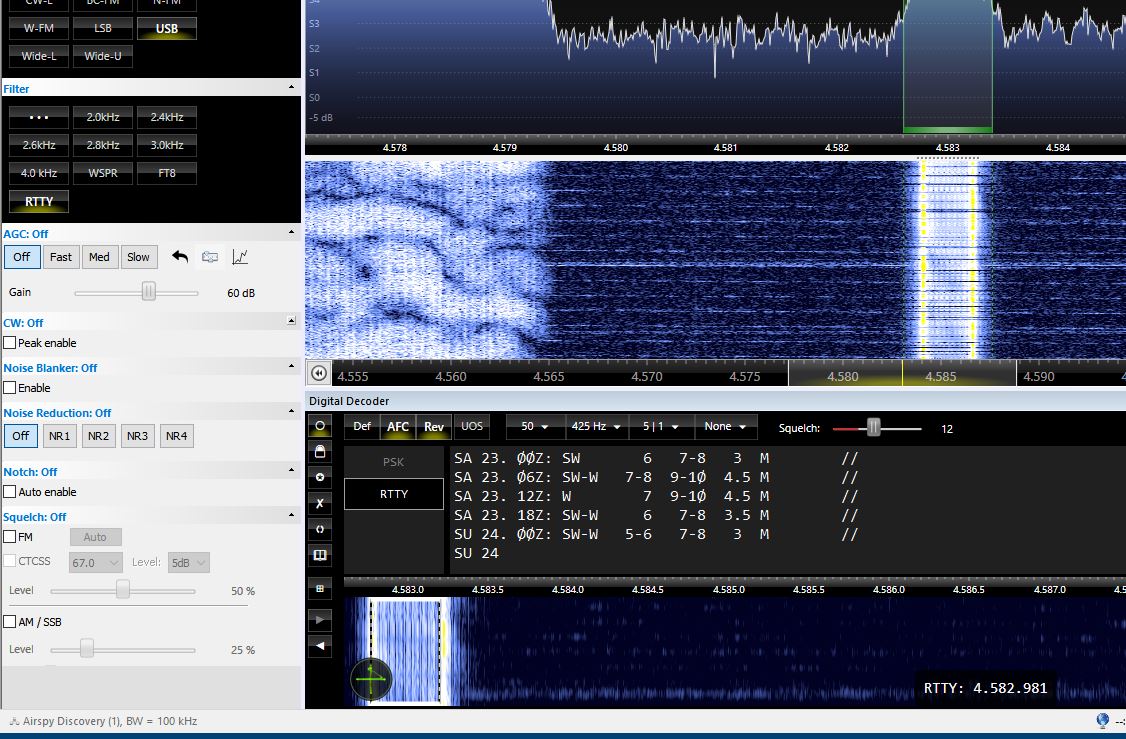Viewport: 1126px width, 739px height.
Task: Select the NR2 noise reduction button
Action: 98,436
